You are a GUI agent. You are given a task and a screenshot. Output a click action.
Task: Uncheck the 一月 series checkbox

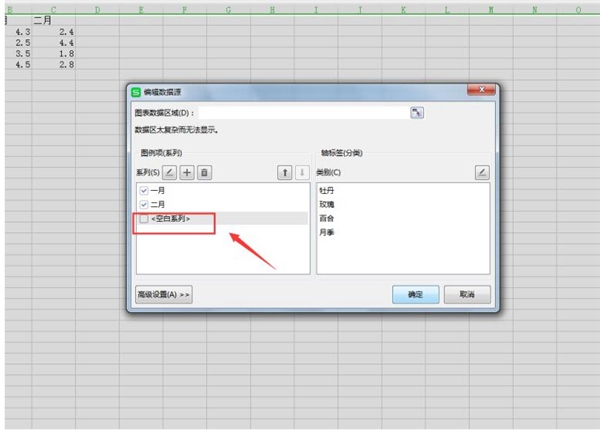tap(144, 190)
